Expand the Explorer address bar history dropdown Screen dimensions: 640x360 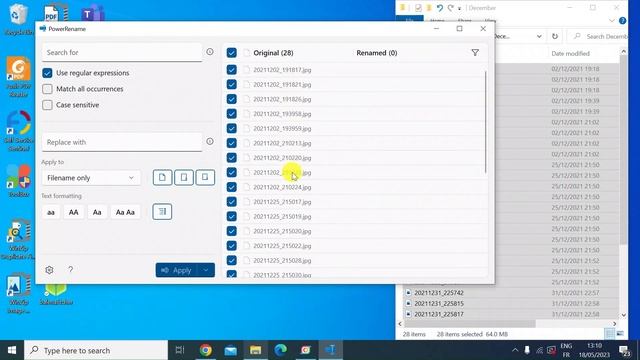point(539,36)
